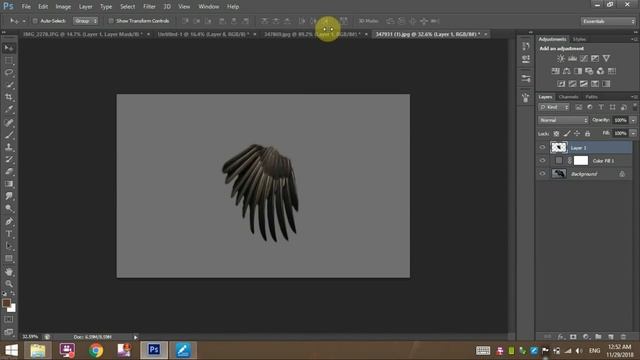The image size is (640, 360).
Task: Switch to the Channels tab
Action: coord(569,97)
